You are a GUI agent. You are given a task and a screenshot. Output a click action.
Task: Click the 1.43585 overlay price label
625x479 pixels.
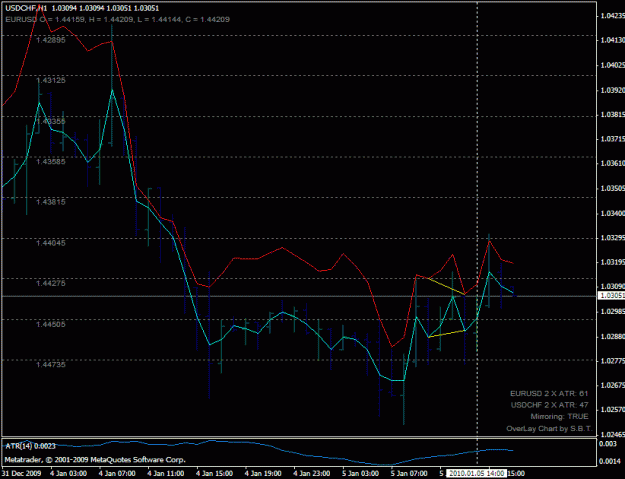coord(51,161)
